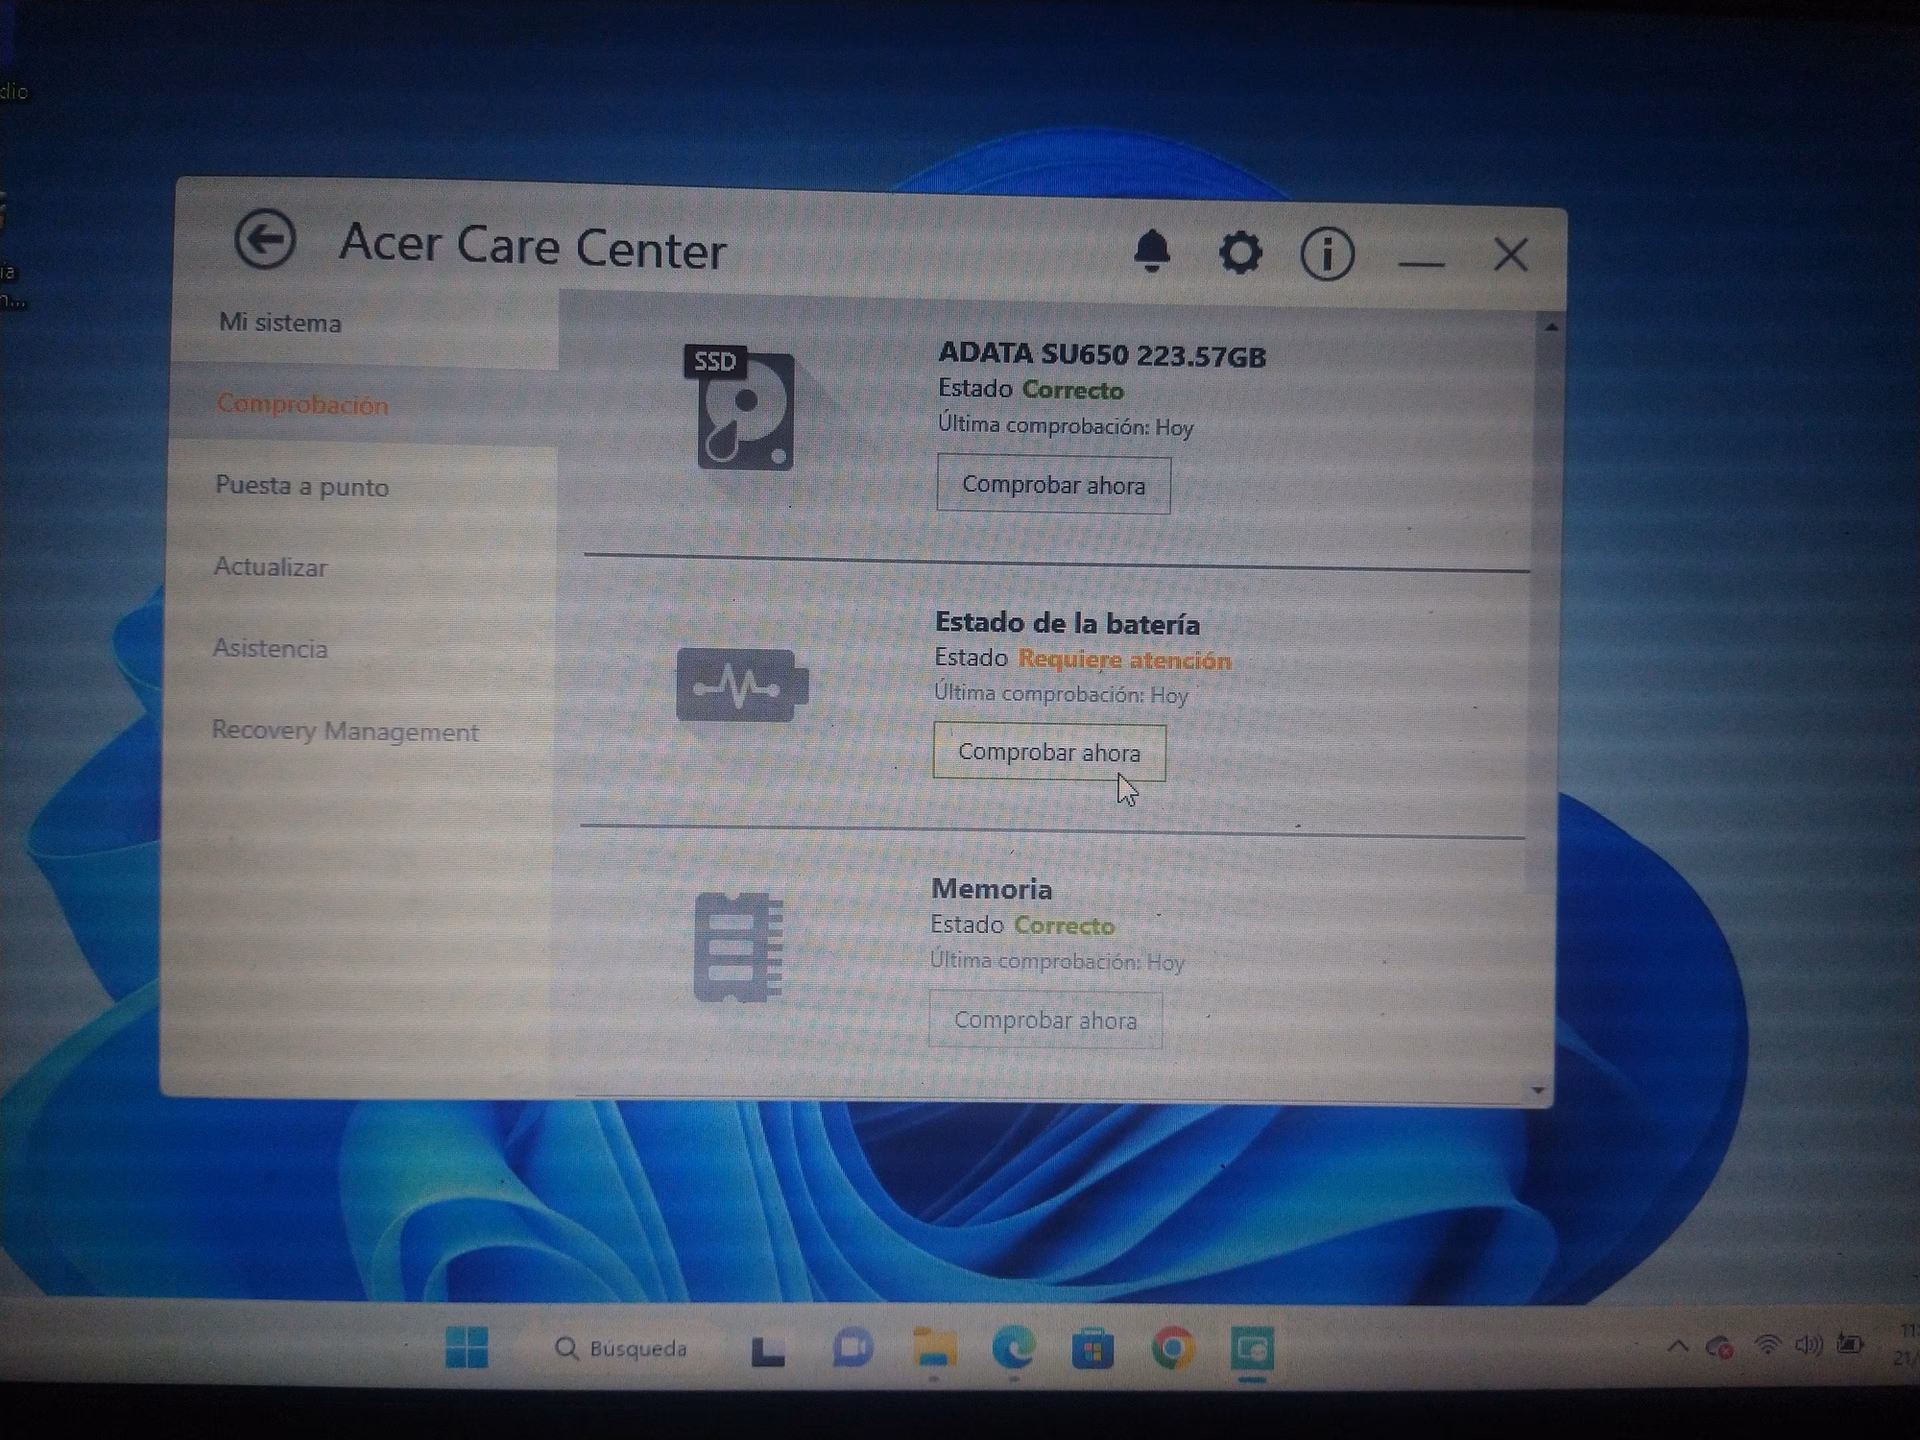Click Acer Care Center taskbar icon
Screen dimensions: 1920x1440
pos(1252,1349)
